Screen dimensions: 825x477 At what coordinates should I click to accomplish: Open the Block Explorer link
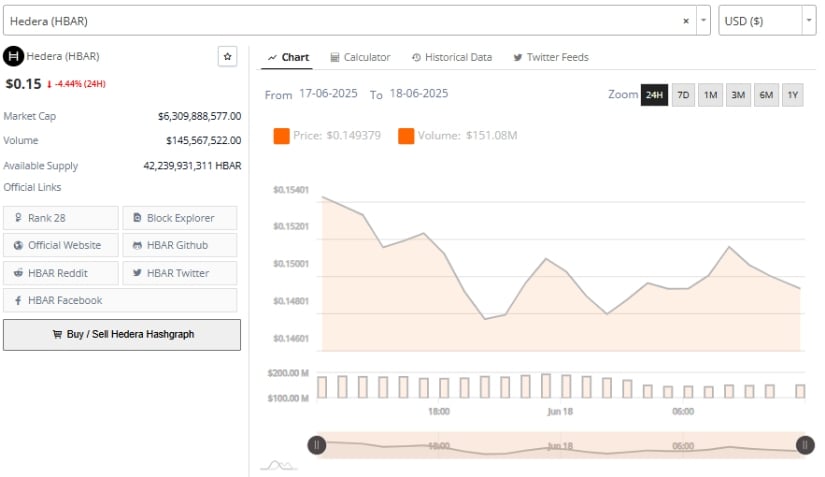click(x=179, y=218)
